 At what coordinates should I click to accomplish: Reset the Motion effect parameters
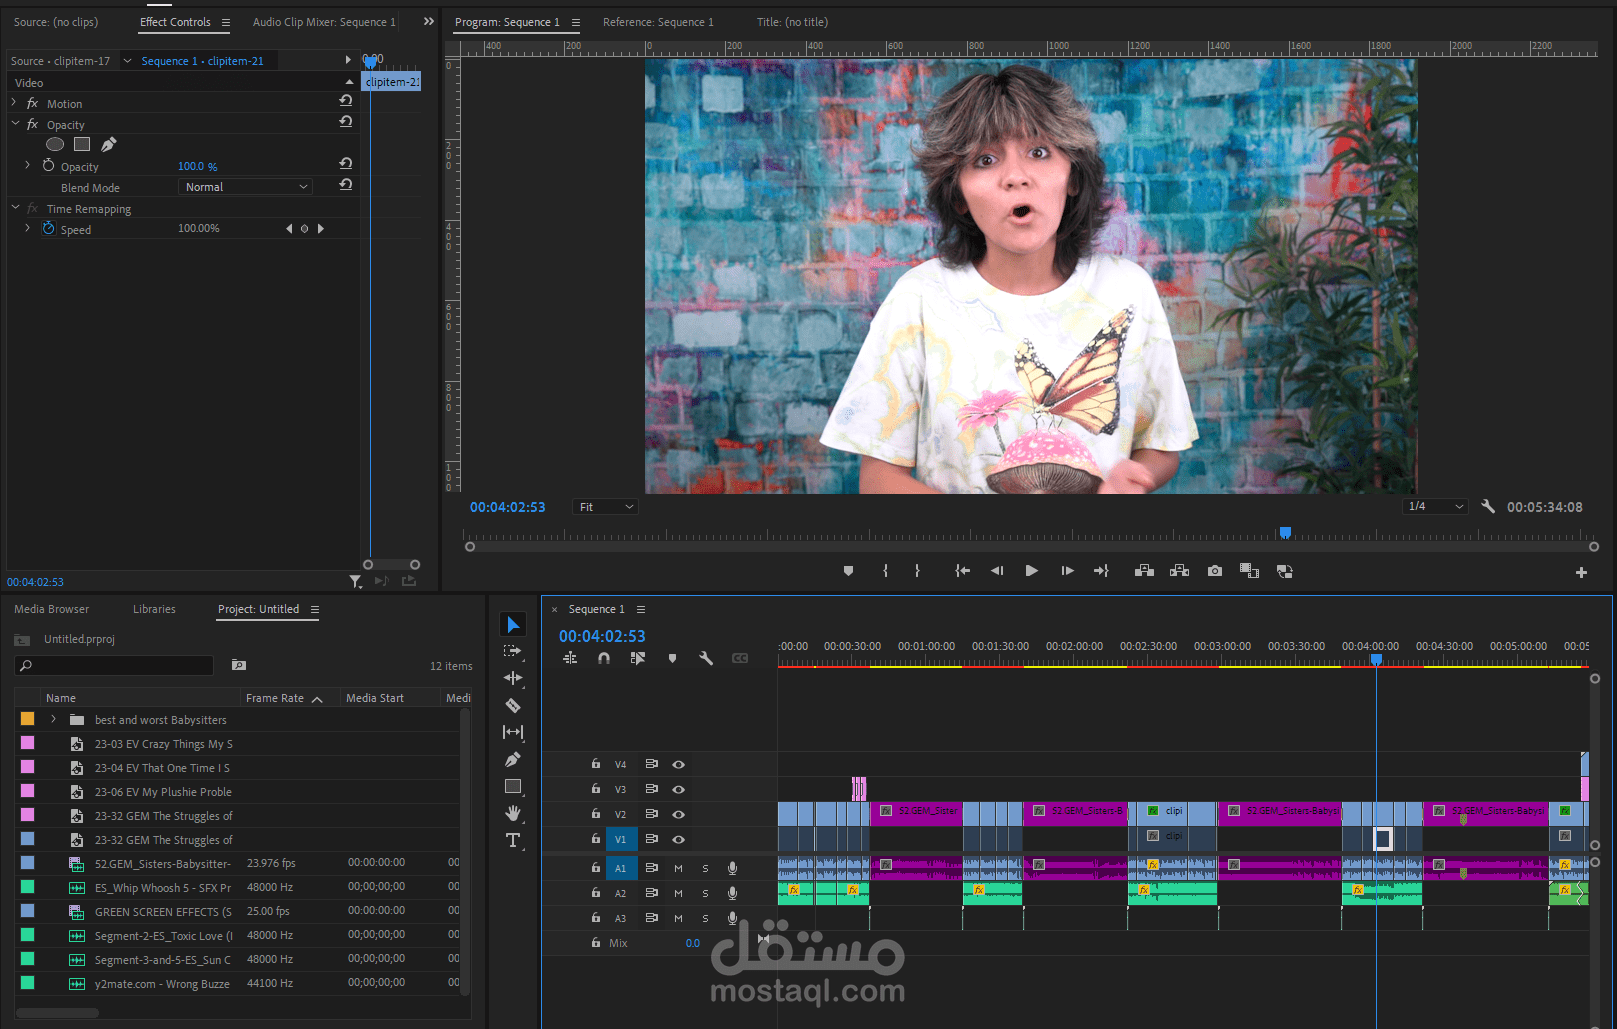click(345, 101)
